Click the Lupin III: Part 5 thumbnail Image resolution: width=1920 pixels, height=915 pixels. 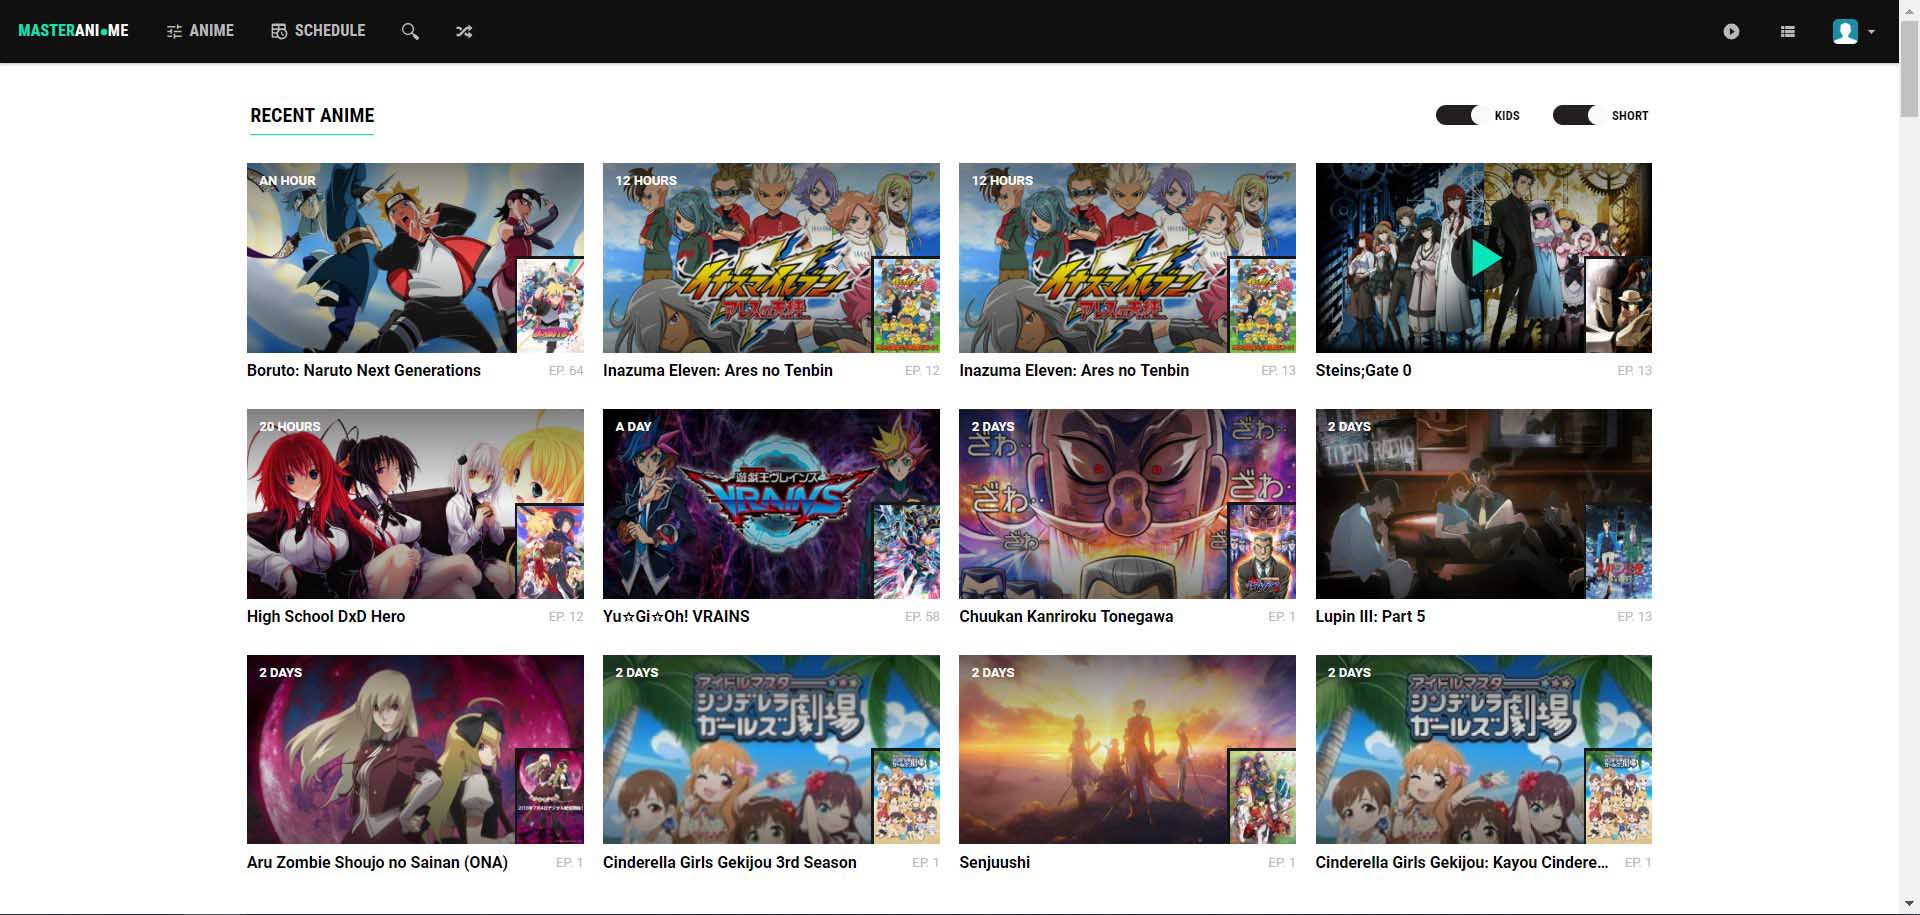[1484, 504]
